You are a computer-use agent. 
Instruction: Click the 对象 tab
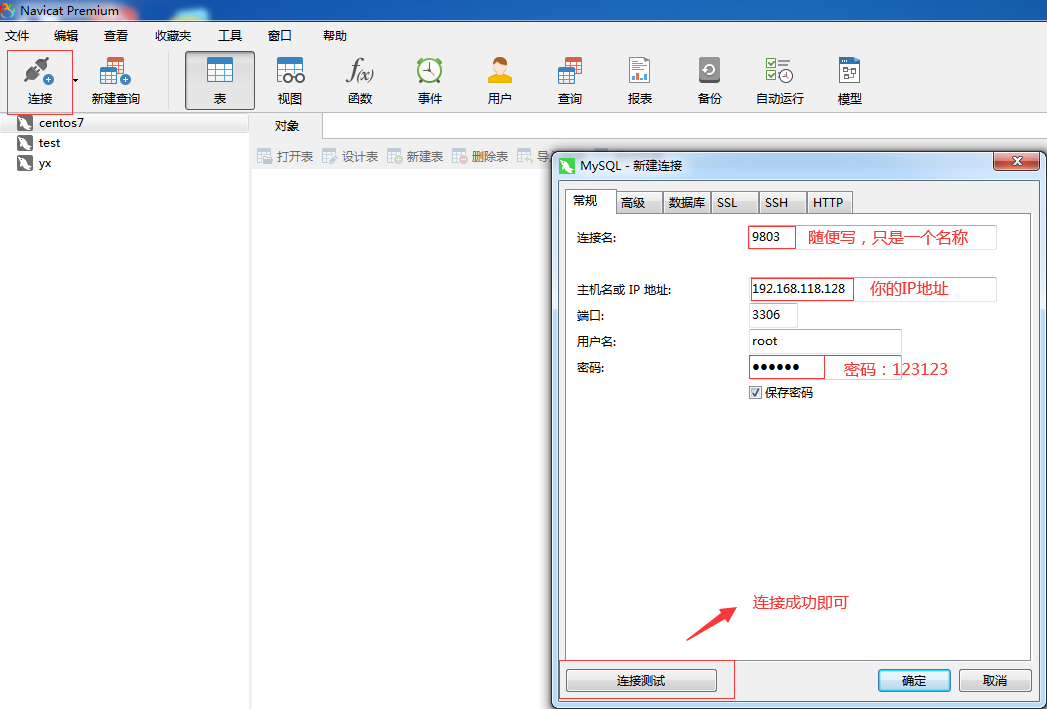tap(287, 126)
